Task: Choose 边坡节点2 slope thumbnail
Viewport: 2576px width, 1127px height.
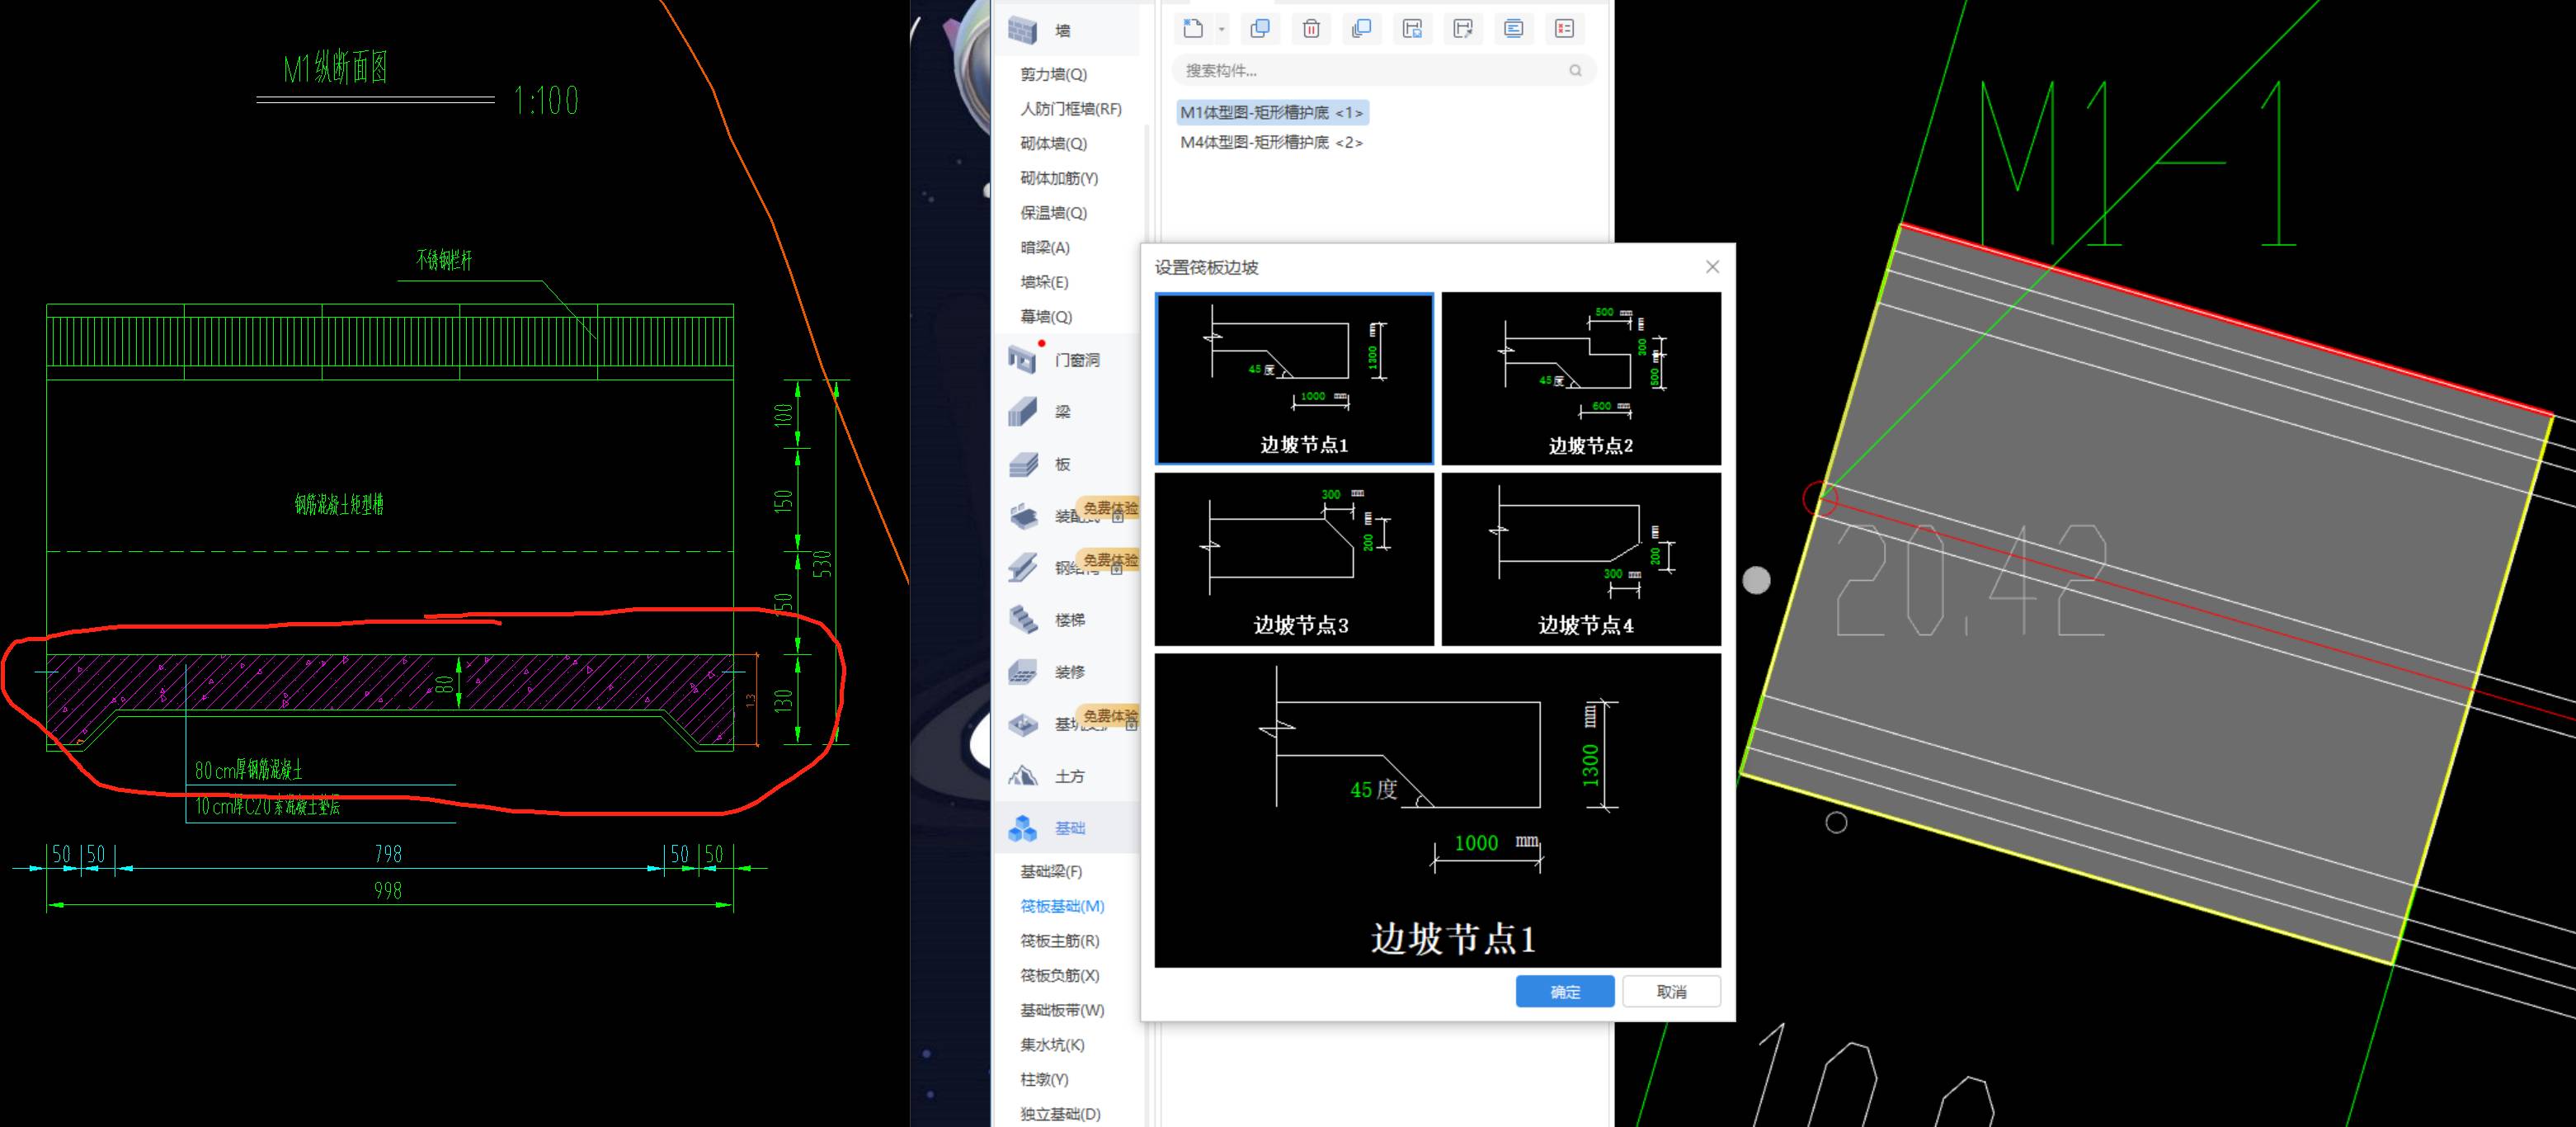Action: (1581, 379)
